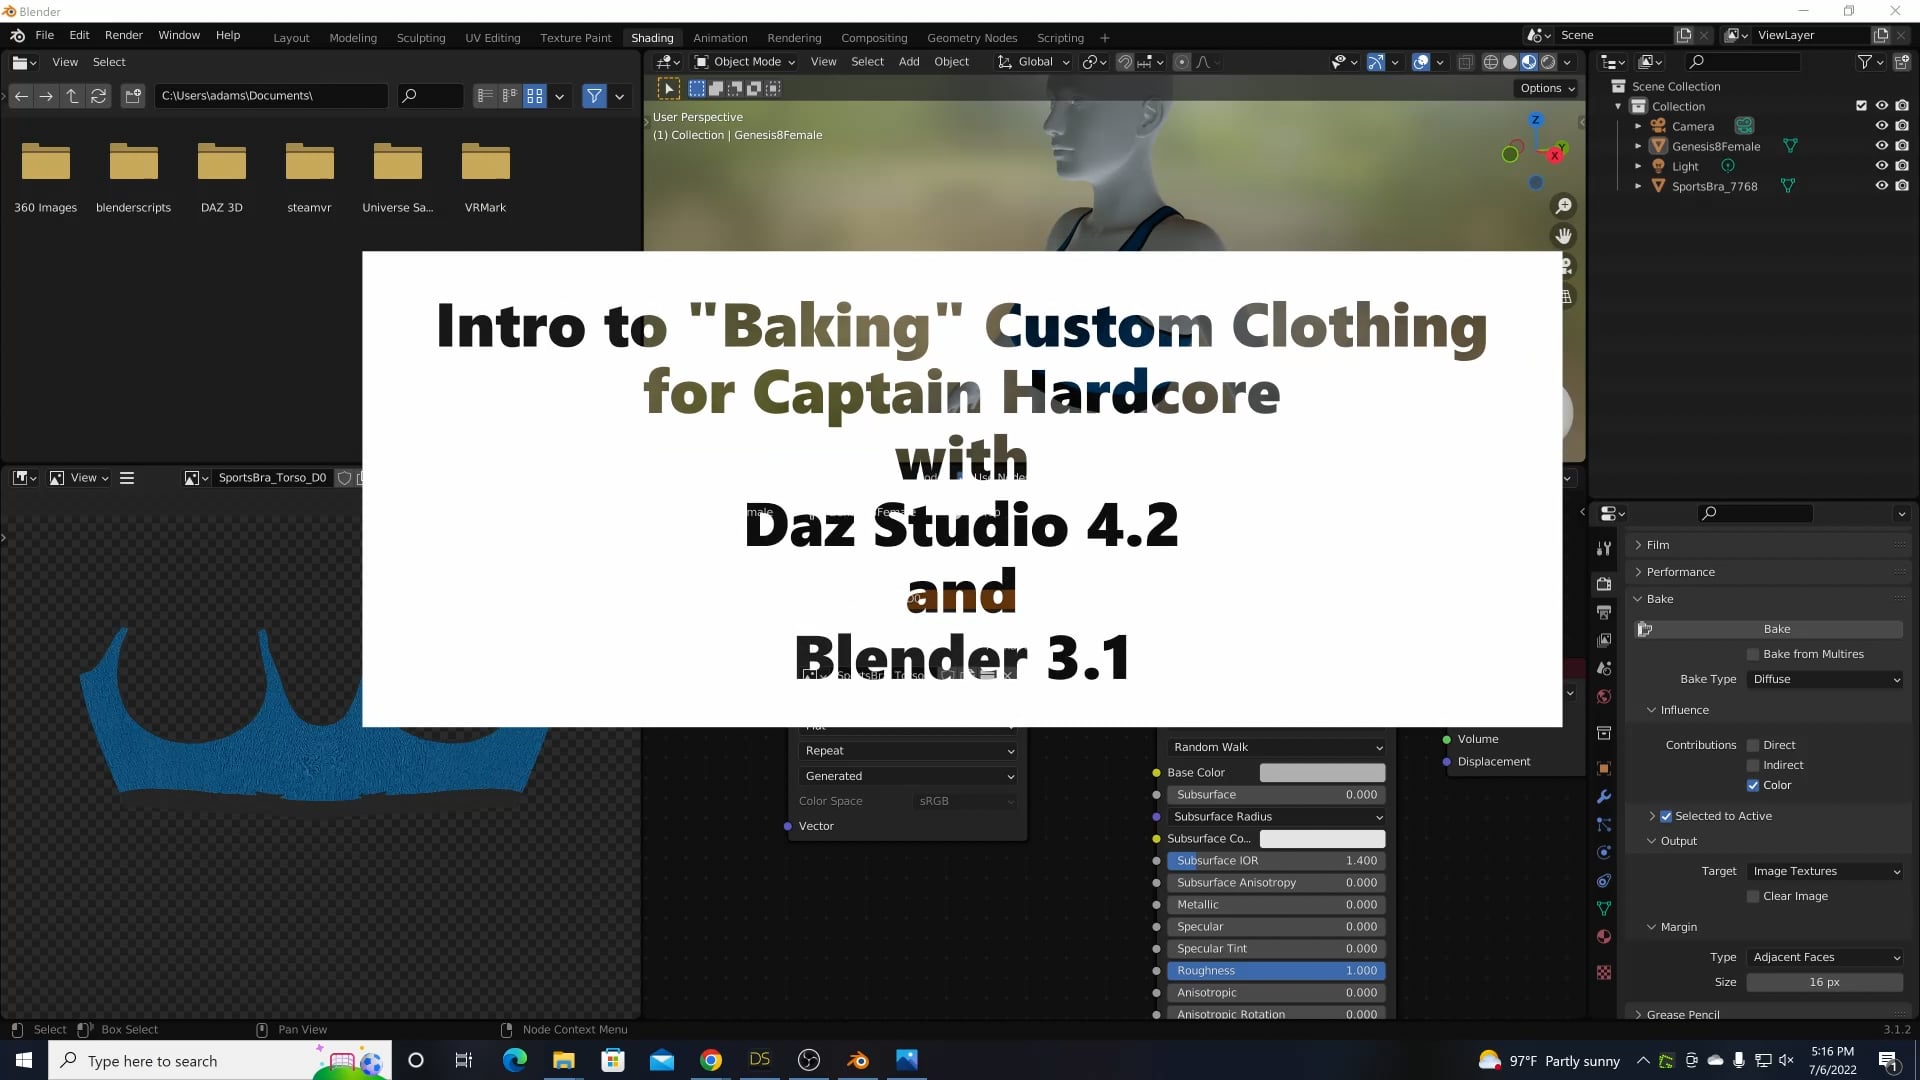
Task: Open the Object Data properties tab
Action: (1604, 909)
